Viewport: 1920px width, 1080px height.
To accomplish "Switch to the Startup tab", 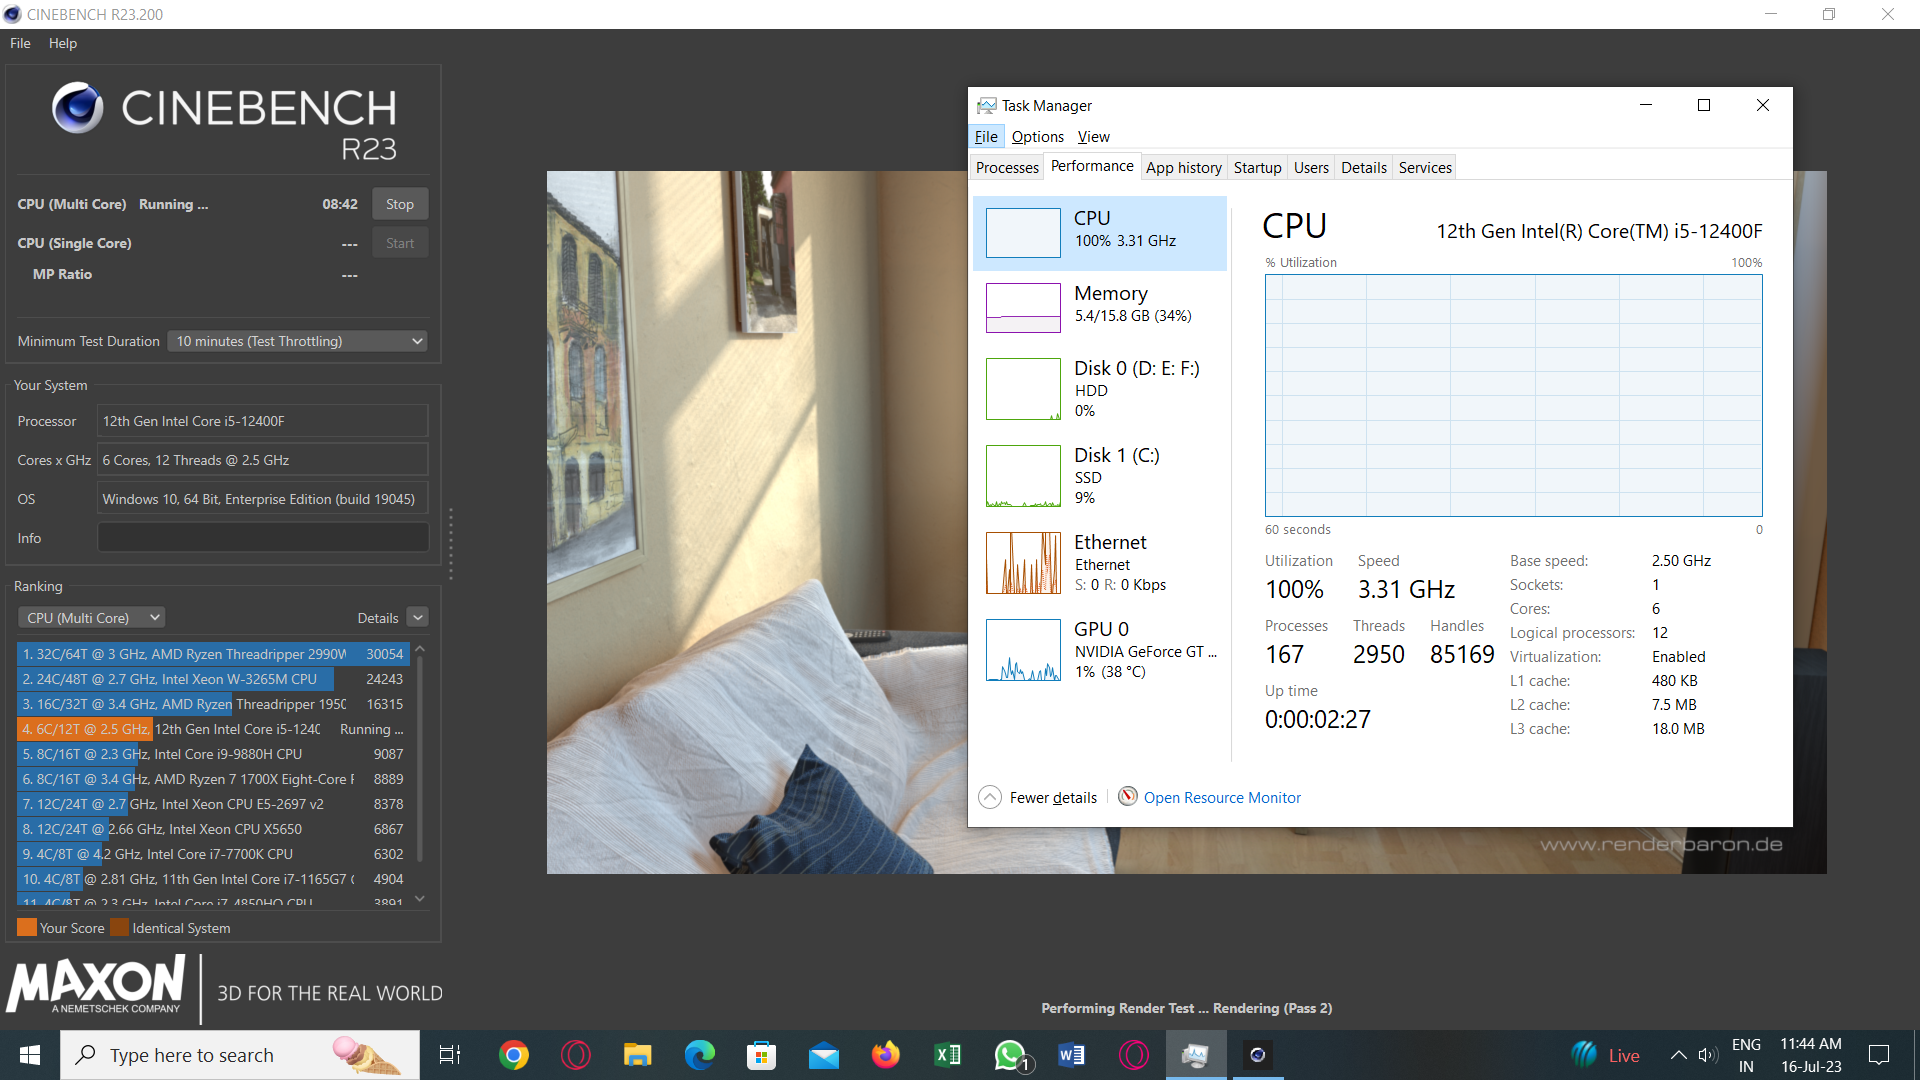I will click(x=1257, y=168).
